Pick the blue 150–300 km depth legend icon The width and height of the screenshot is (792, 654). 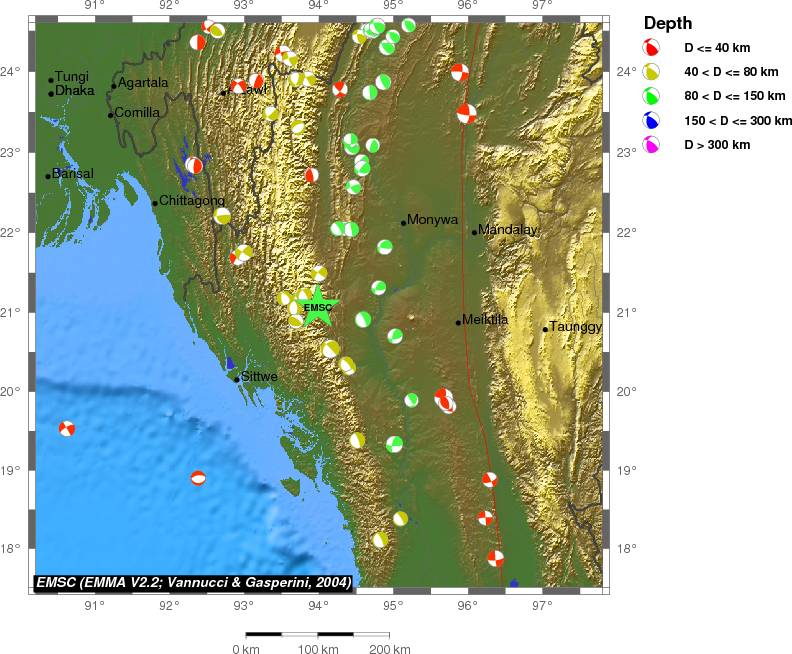[x=651, y=121]
